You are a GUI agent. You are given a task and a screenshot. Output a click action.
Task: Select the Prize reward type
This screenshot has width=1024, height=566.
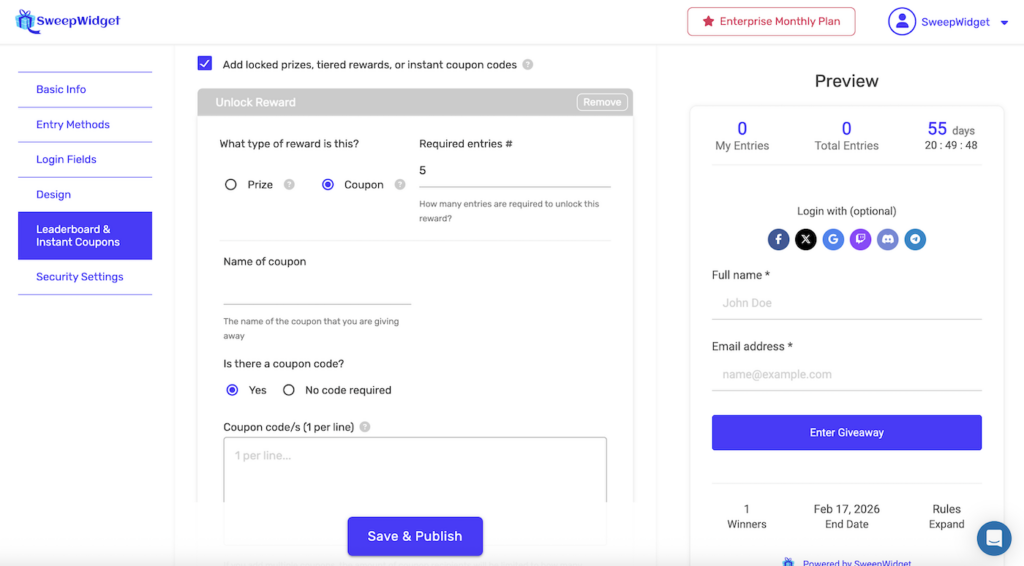231,185
